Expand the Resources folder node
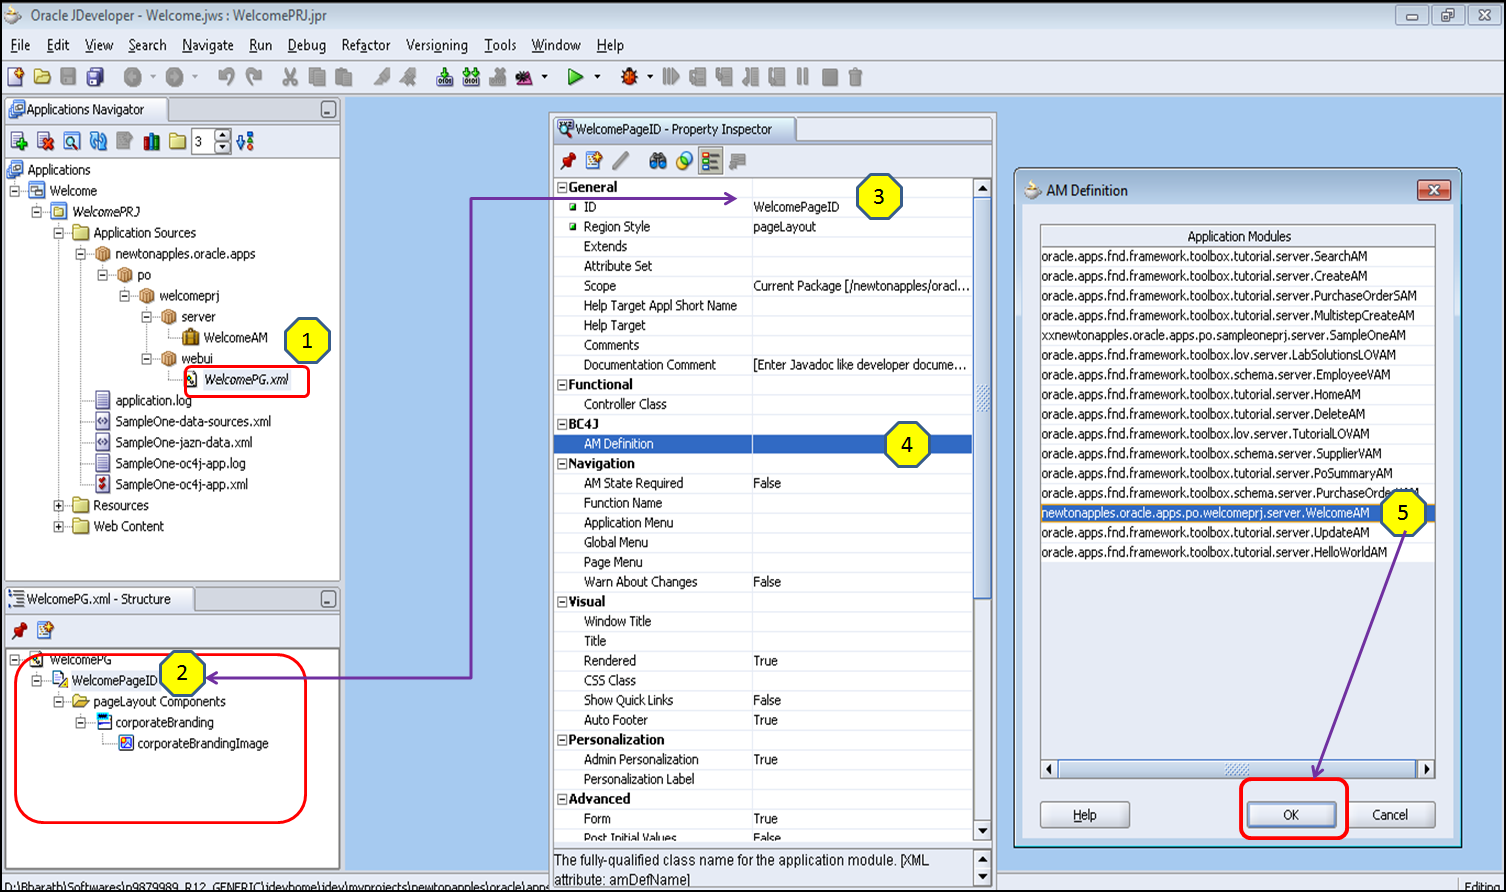 [58, 505]
